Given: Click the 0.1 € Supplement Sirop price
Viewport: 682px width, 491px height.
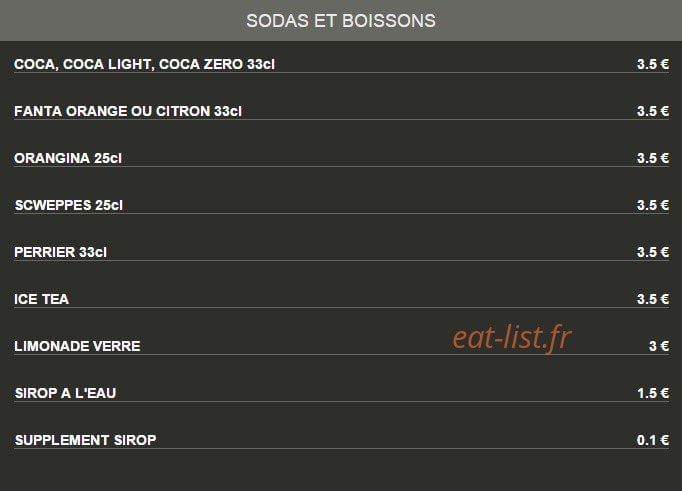Looking at the screenshot, I should (653, 440).
